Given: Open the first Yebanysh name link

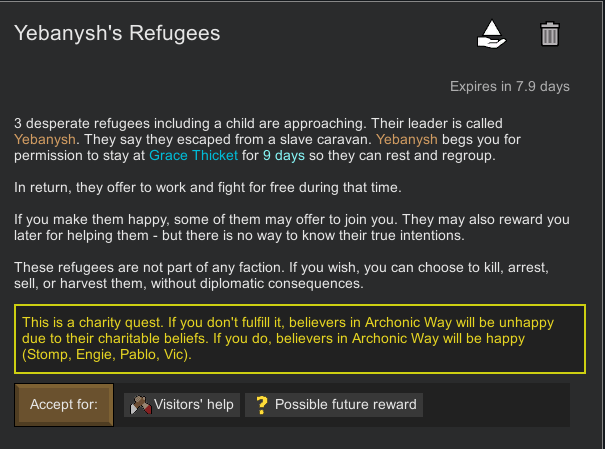Looking at the screenshot, I should pos(45,139).
